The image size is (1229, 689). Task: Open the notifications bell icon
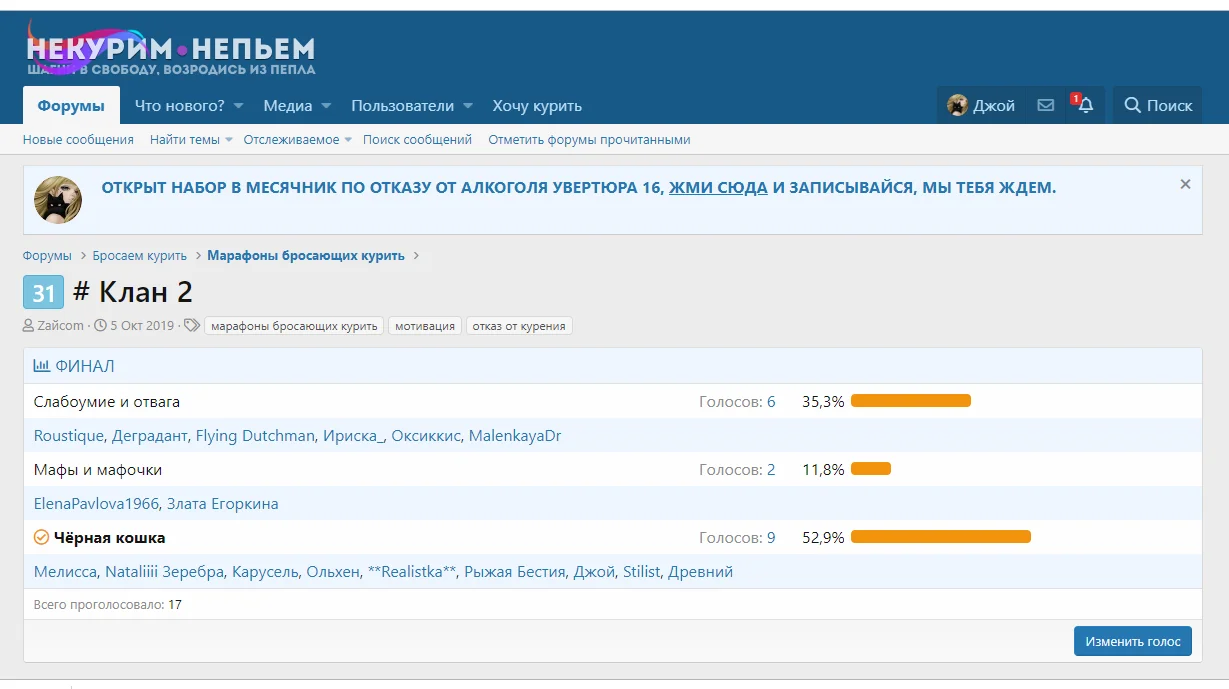tap(1085, 105)
